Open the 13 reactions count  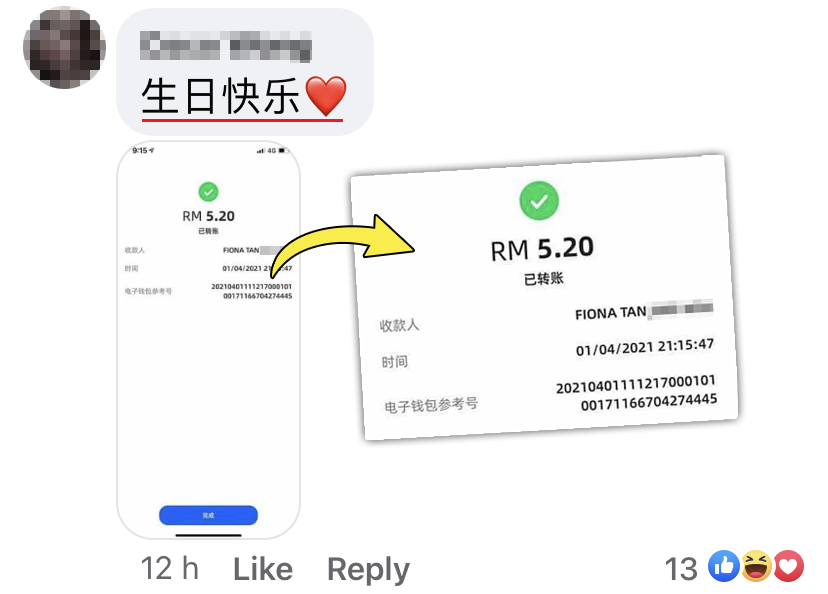pyautogui.click(x=681, y=569)
